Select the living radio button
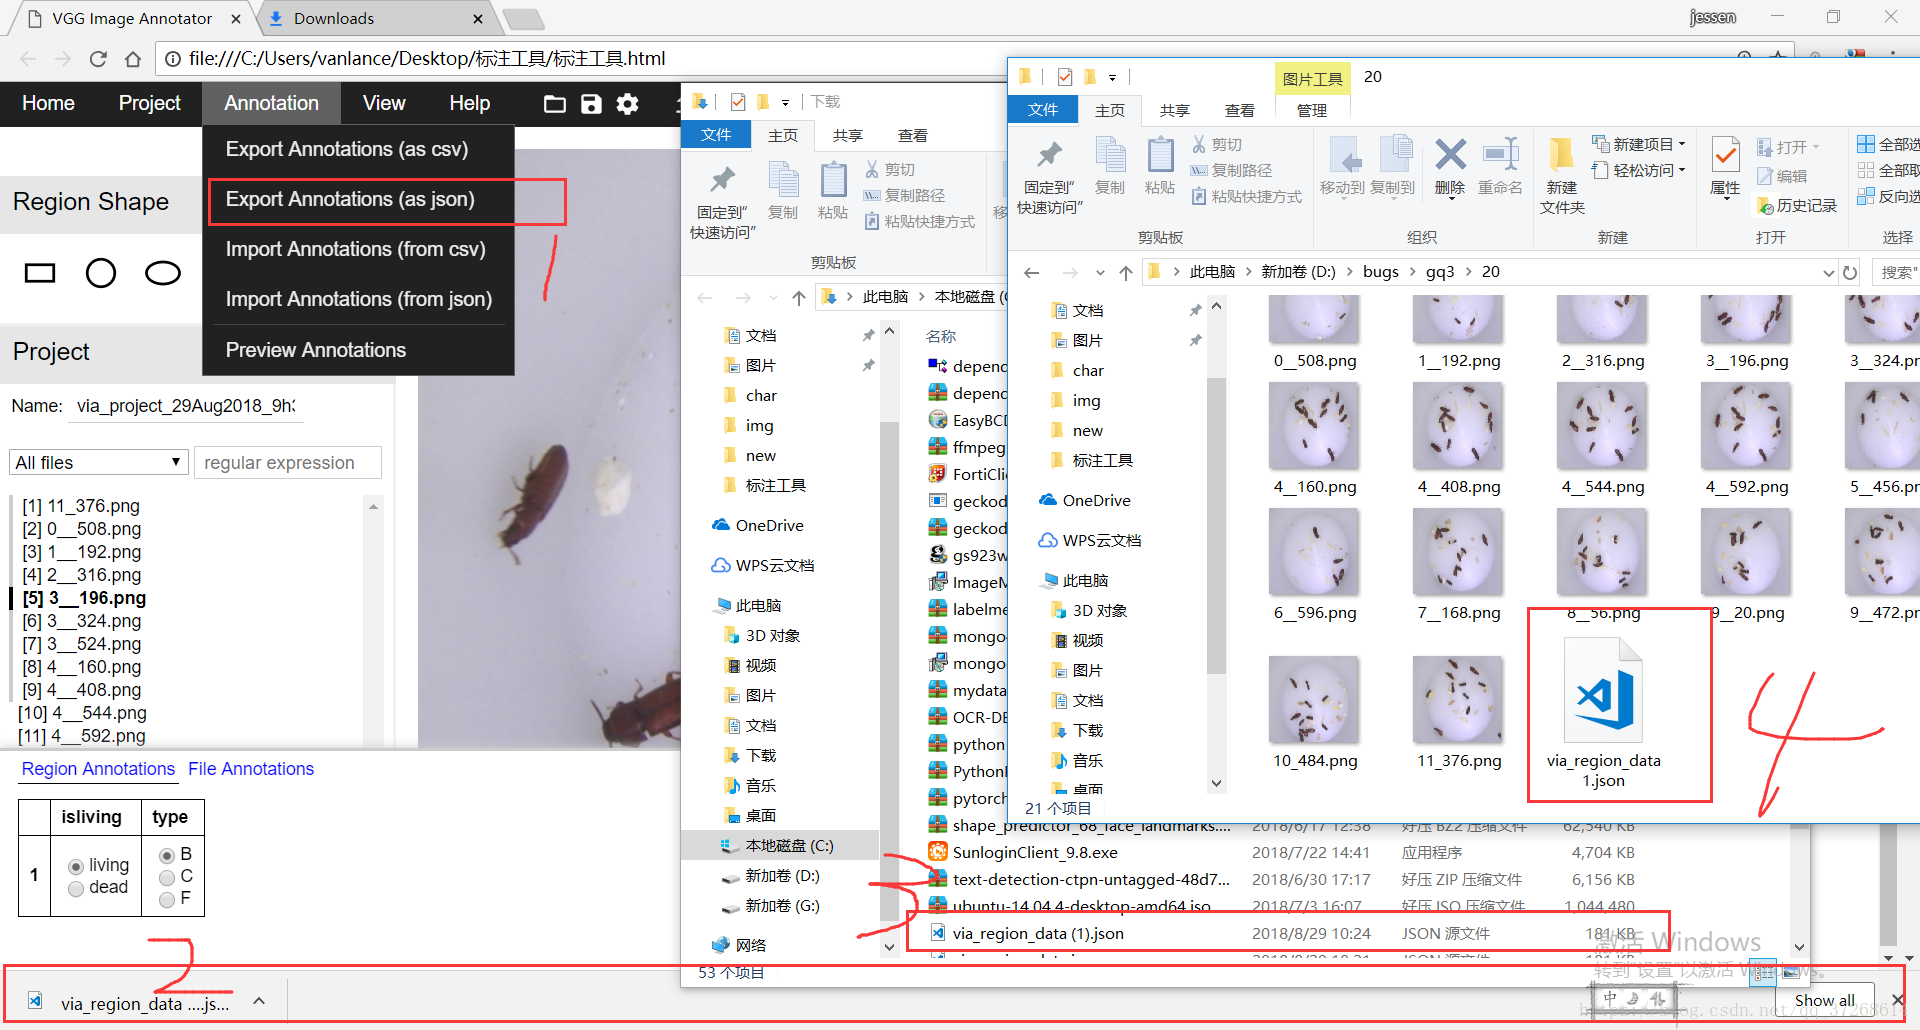1920x1030 pixels. click(x=76, y=867)
